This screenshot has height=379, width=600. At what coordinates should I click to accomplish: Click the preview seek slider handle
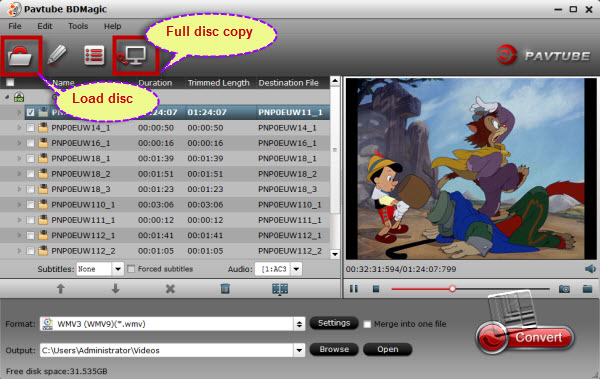[x=452, y=289]
